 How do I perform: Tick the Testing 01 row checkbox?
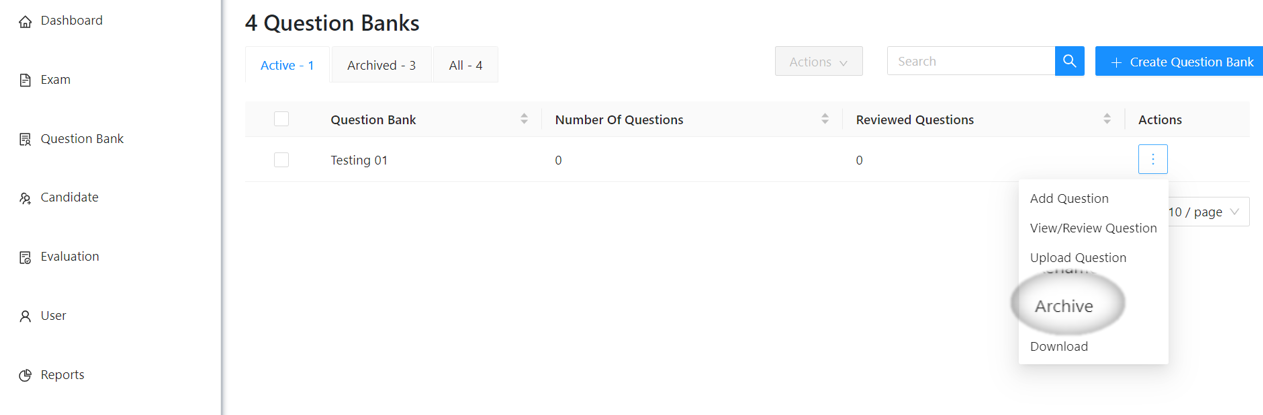click(x=281, y=160)
